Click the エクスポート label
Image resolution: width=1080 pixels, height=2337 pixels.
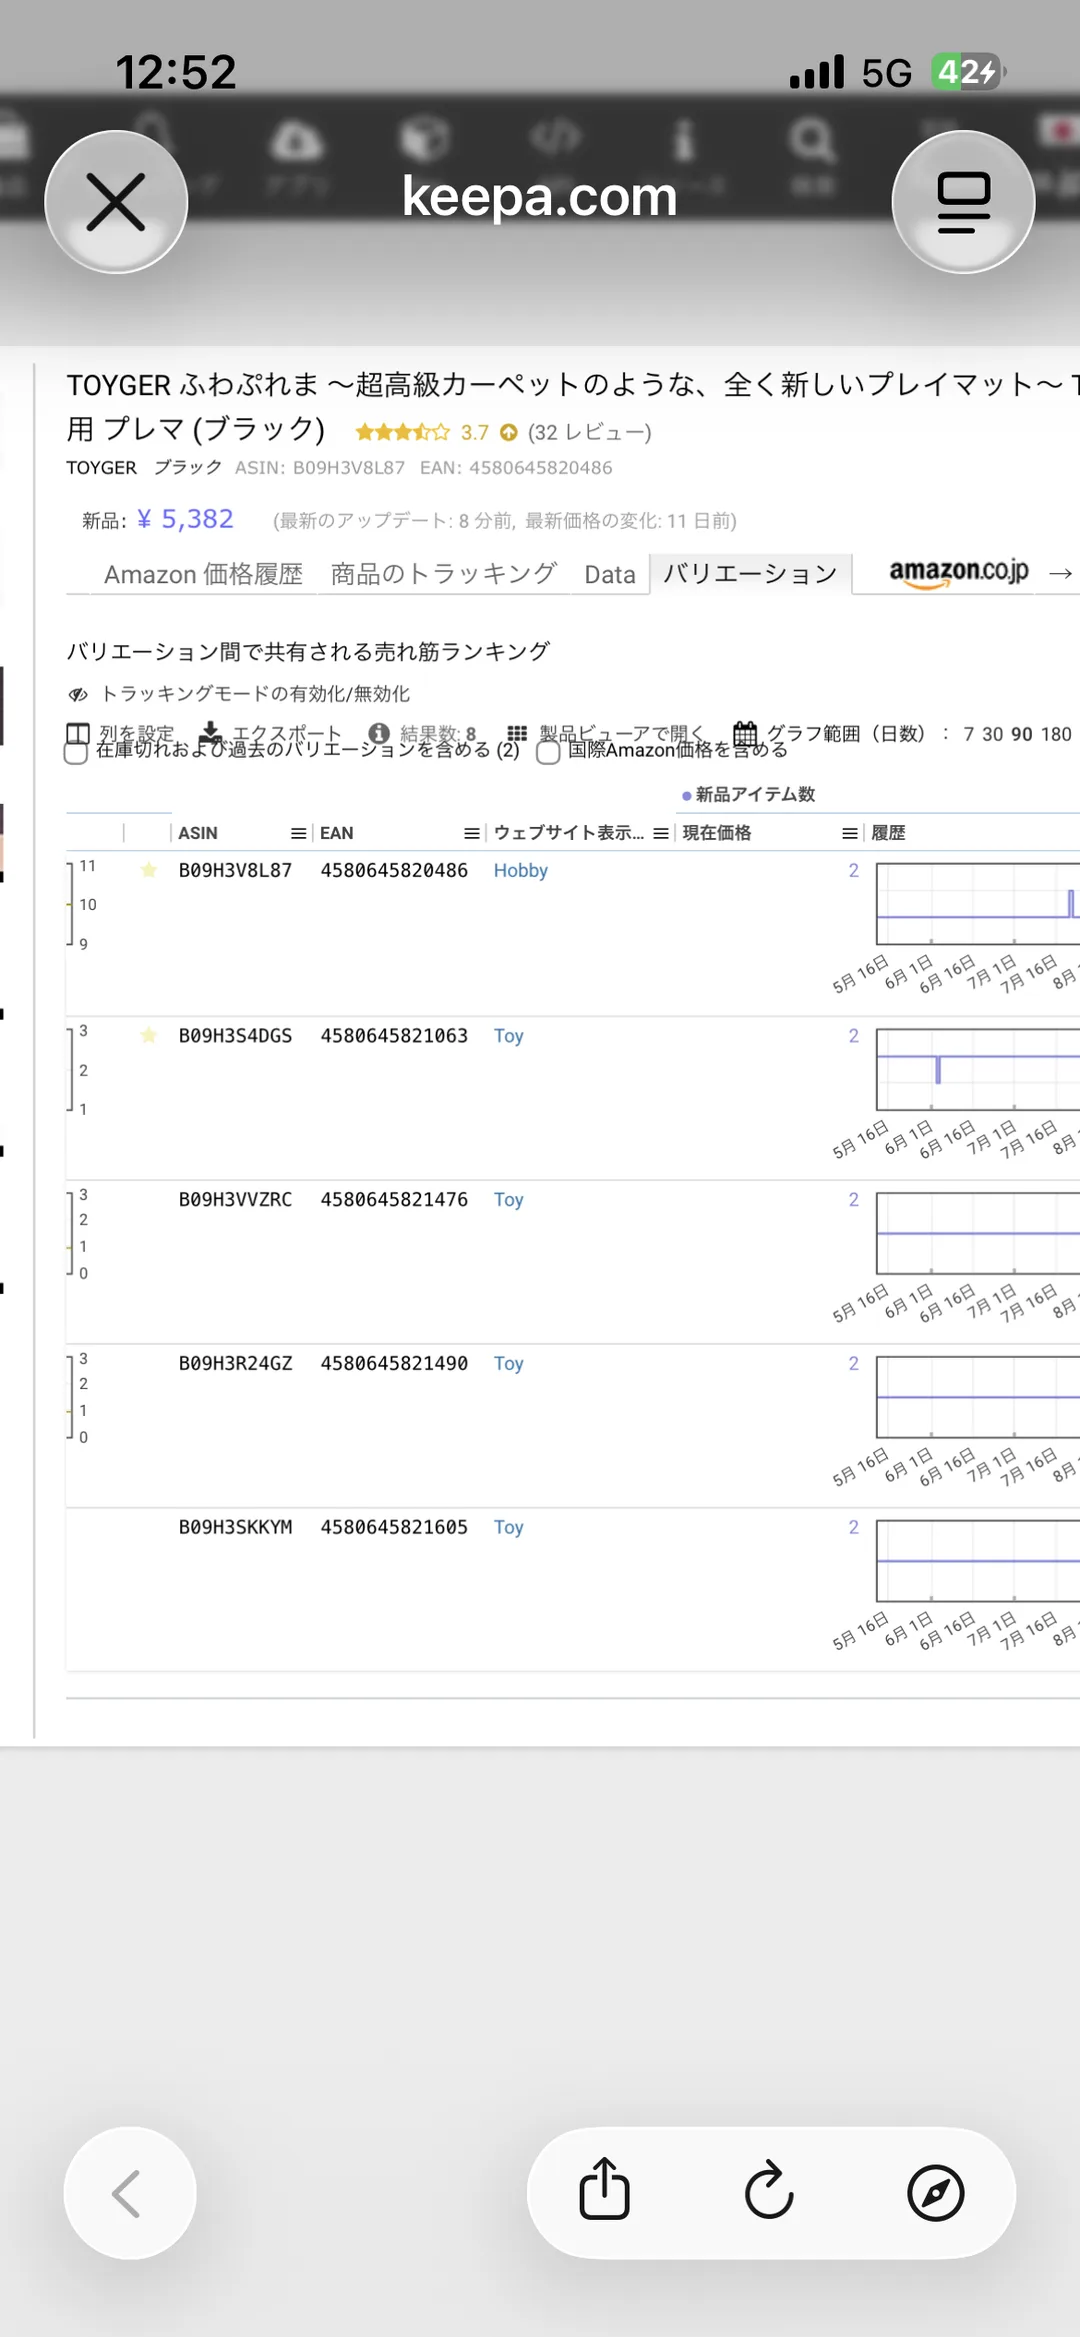(x=287, y=733)
